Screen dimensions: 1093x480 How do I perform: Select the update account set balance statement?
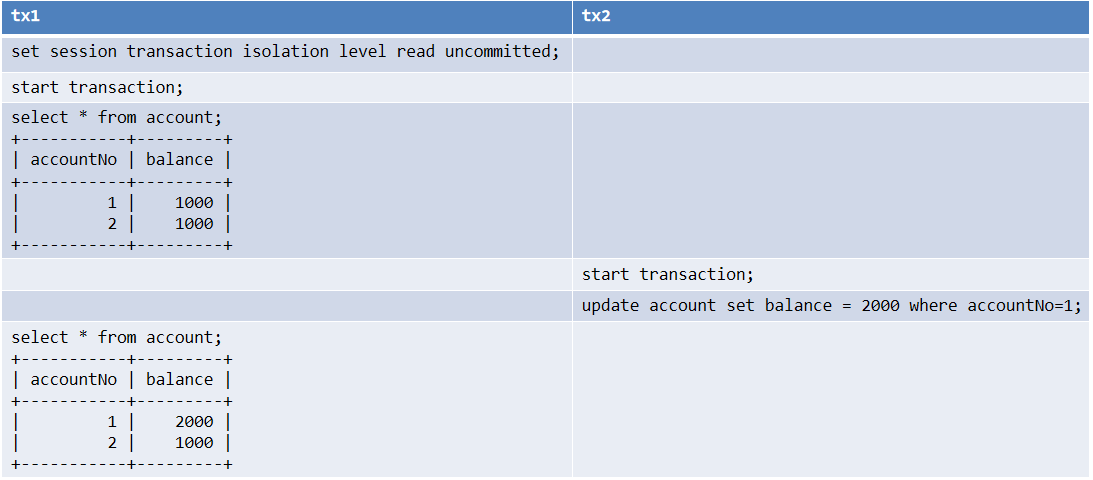click(831, 305)
